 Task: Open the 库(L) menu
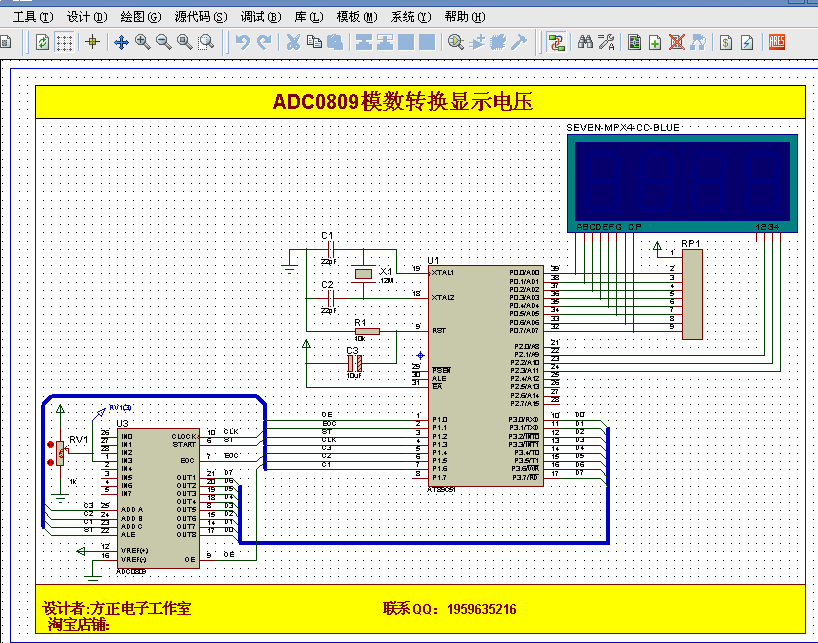pyautogui.click(x=309, y=17)
